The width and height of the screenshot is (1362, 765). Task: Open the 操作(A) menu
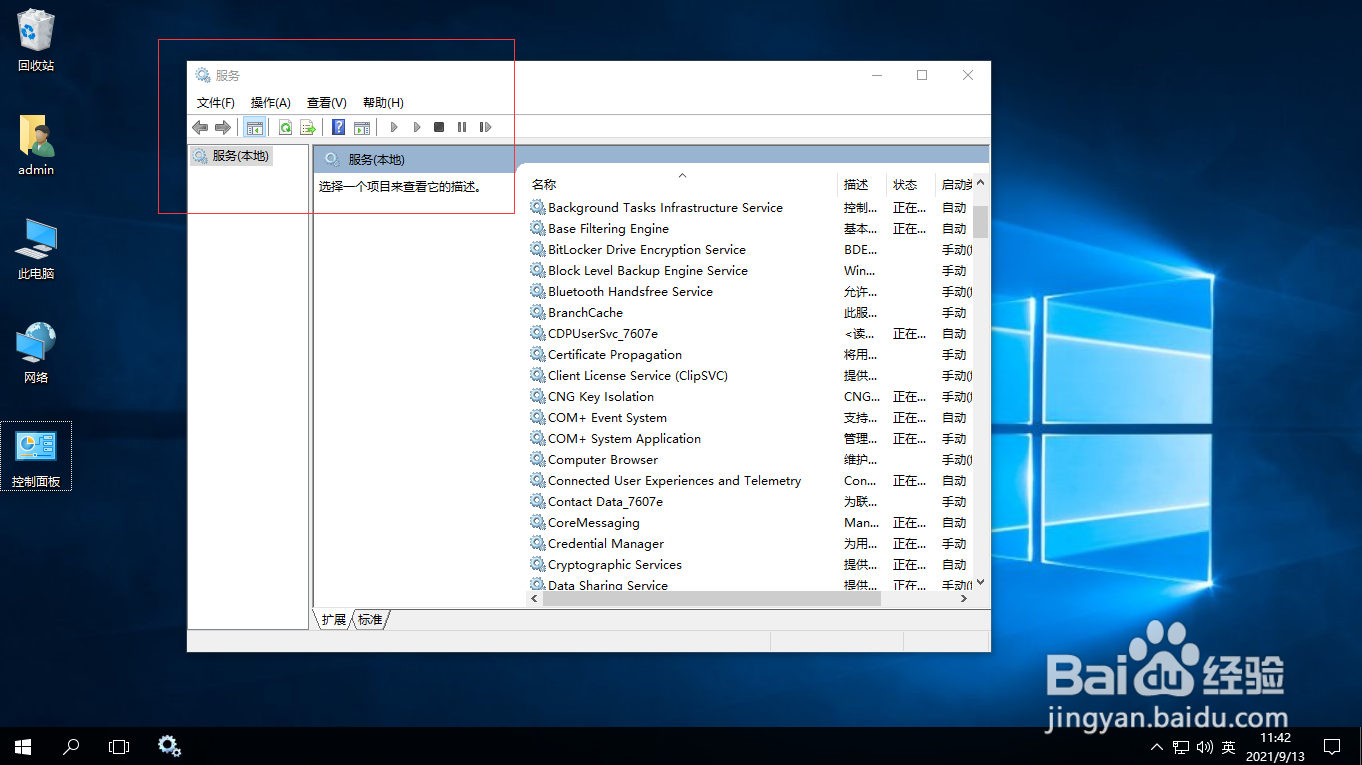[271, 103]
